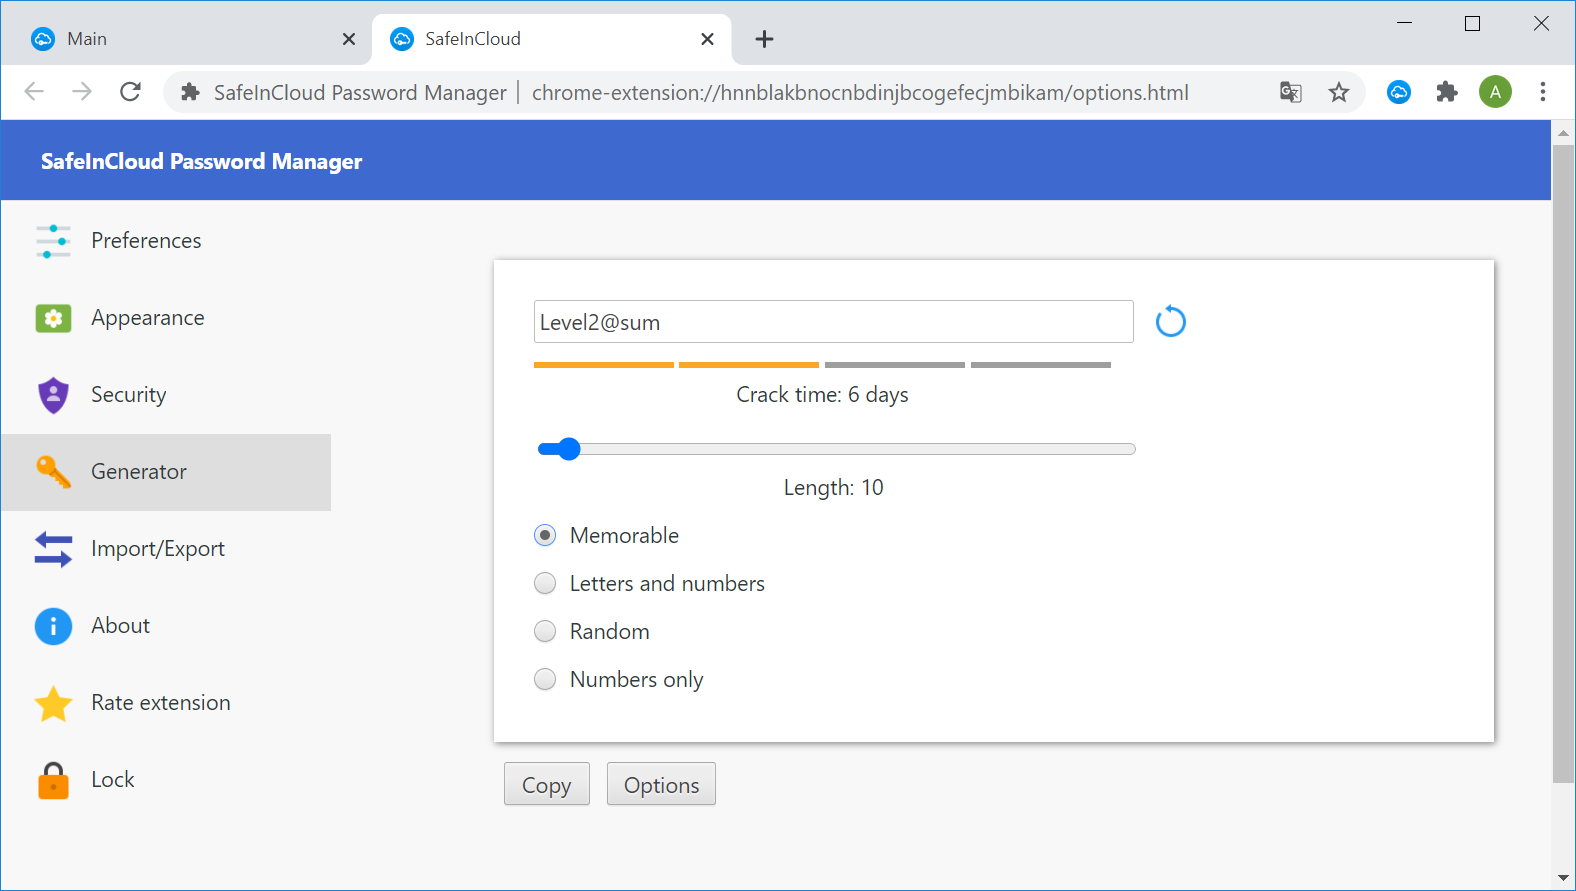This screenshot has width=1576, height=891.
Task: Click the 'Crack time: 6 days' text
Action: pyautogui.click(x=822, y=395)
